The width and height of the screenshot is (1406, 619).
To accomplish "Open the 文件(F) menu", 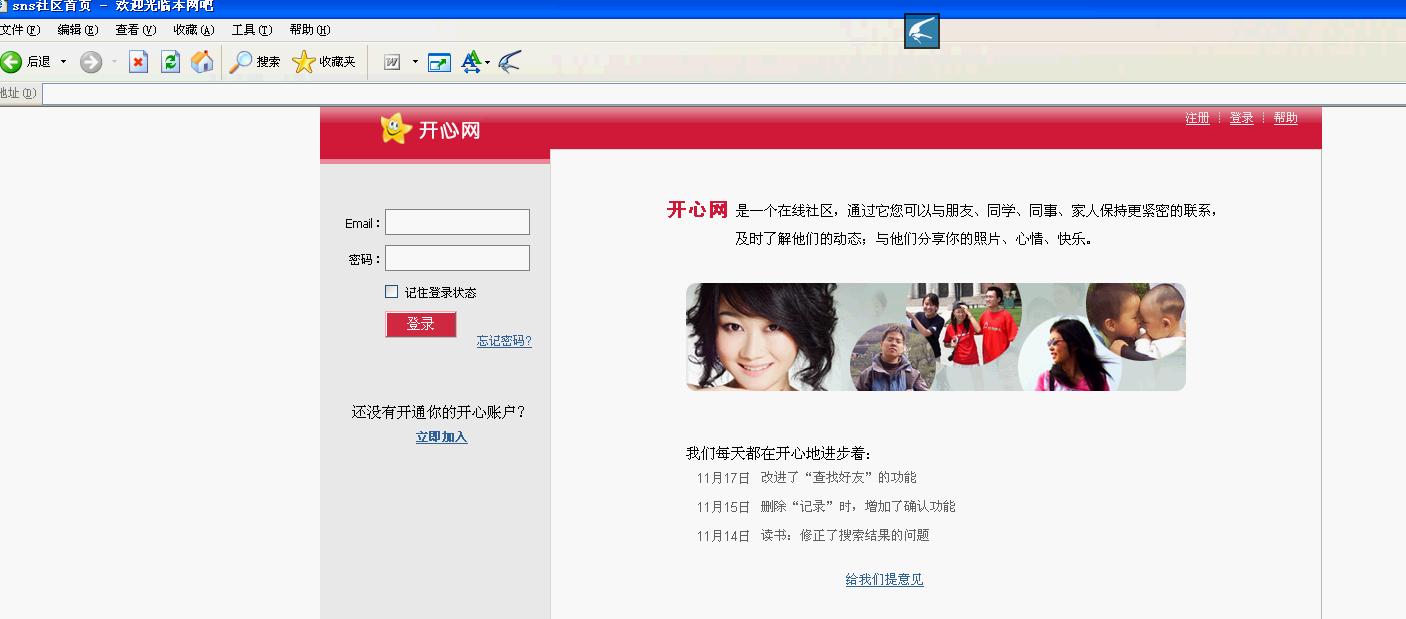I will pyautogui.click(x=20, y=30).
